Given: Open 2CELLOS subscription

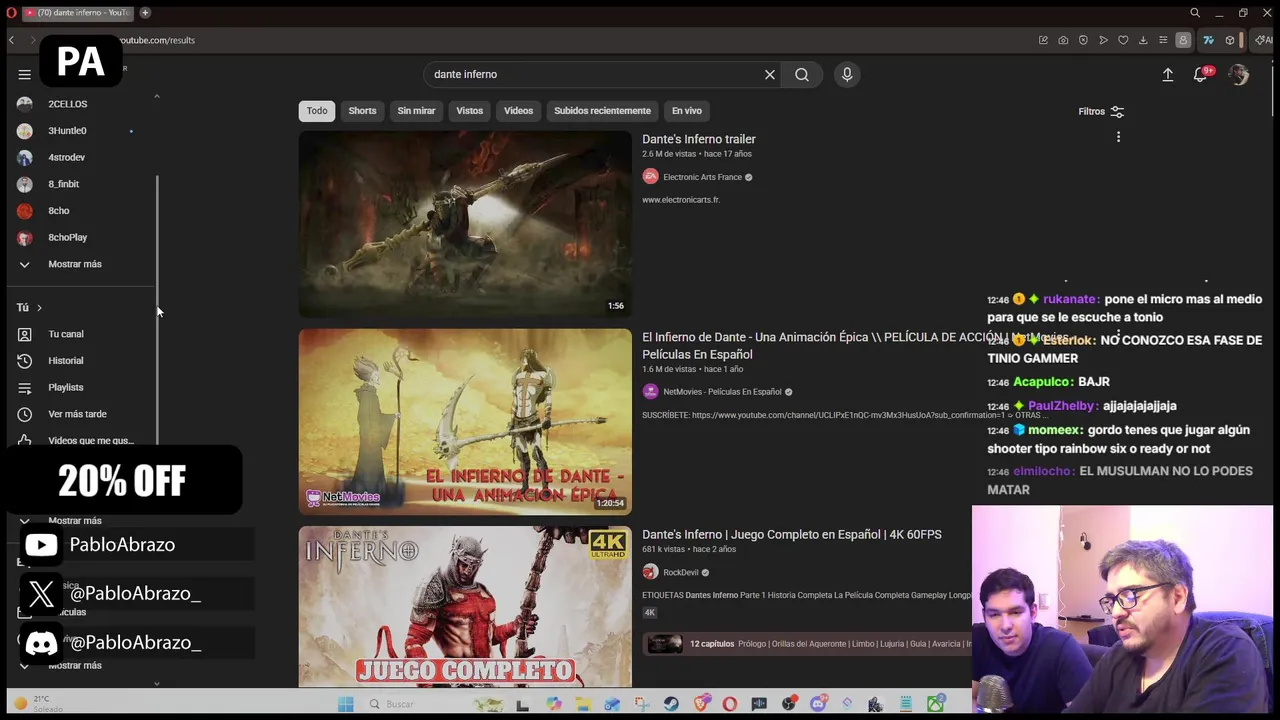Looking at the screenshot, I should click(68, 104).
